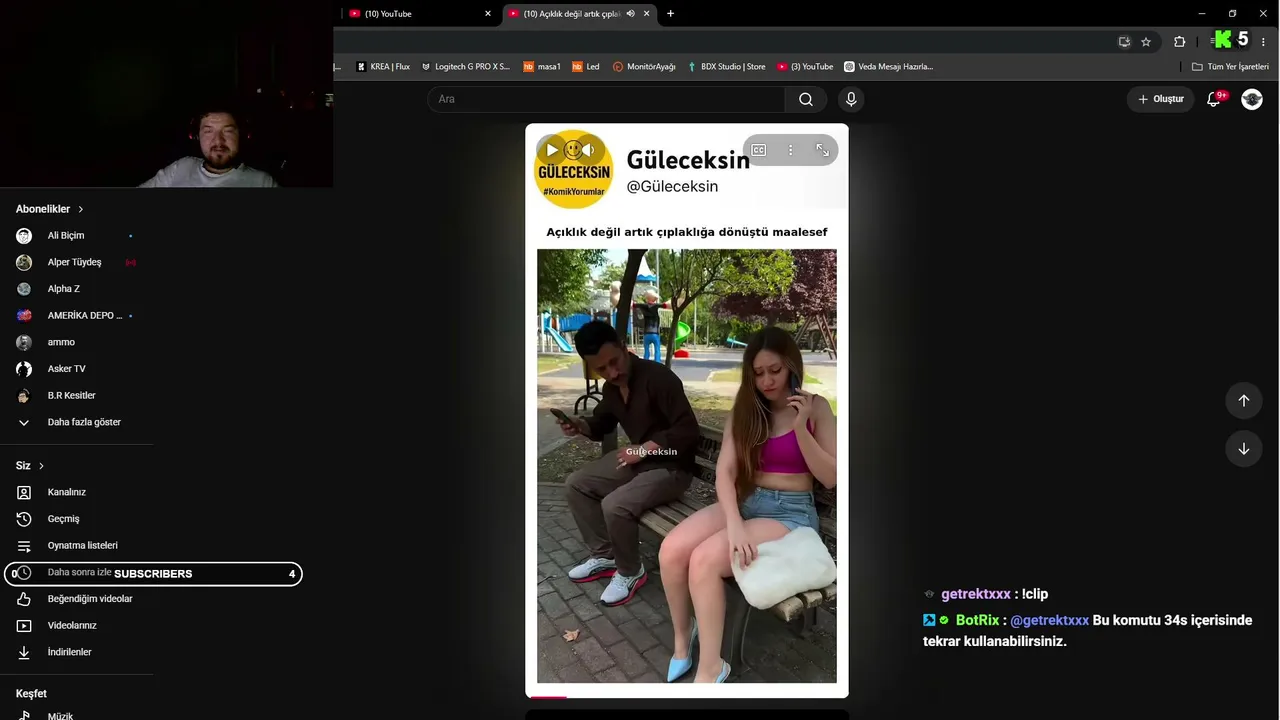Open the Led bookmark
The height and width of the screenshot is (720, 1280).
586,67
